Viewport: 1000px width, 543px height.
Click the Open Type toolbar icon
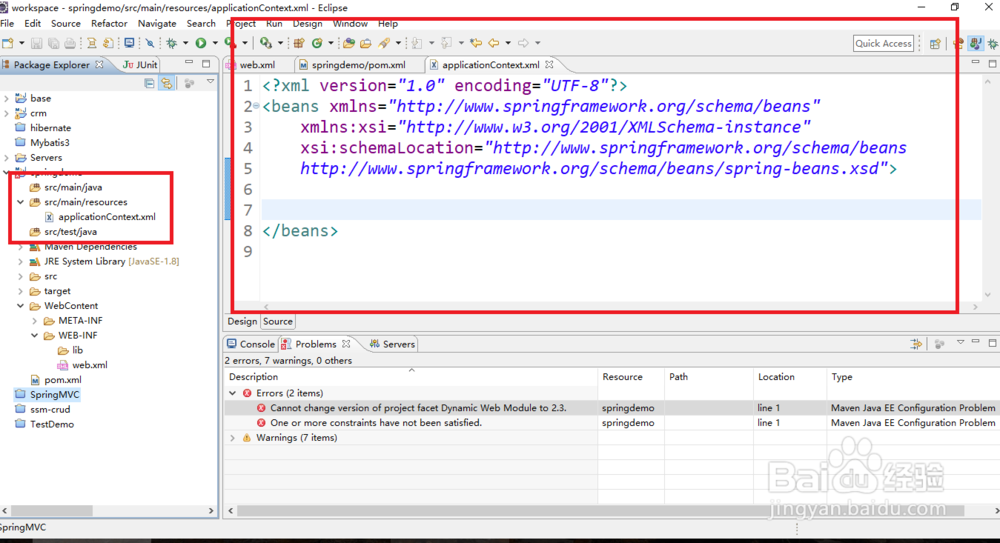pos(349,43)
